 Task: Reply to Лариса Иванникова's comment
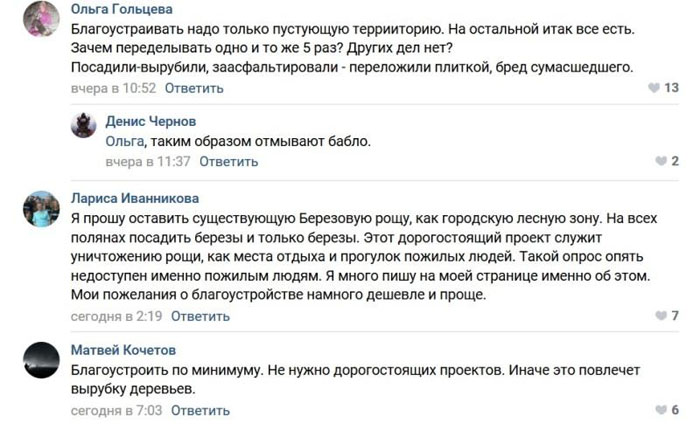coord(200,316)
